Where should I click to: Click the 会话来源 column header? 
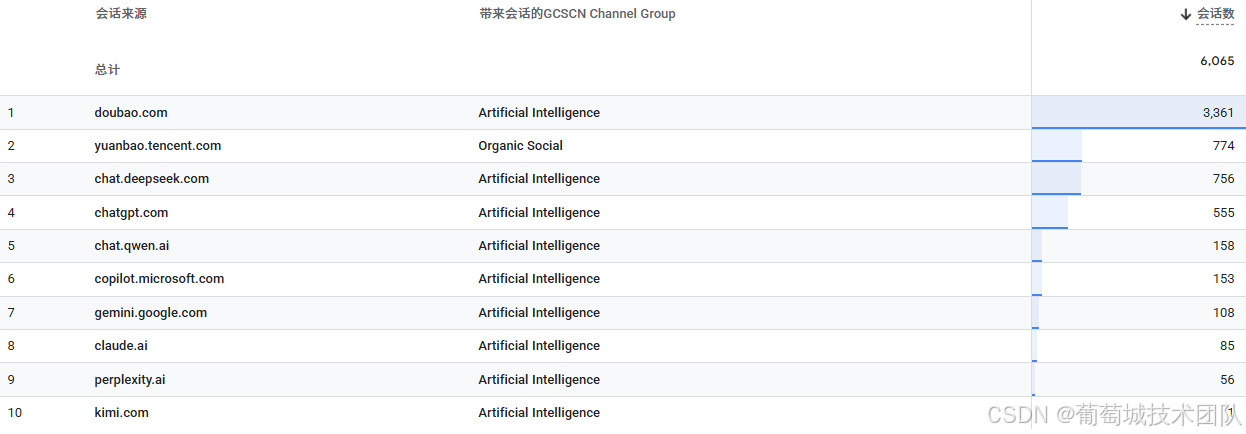coord(121,14)
